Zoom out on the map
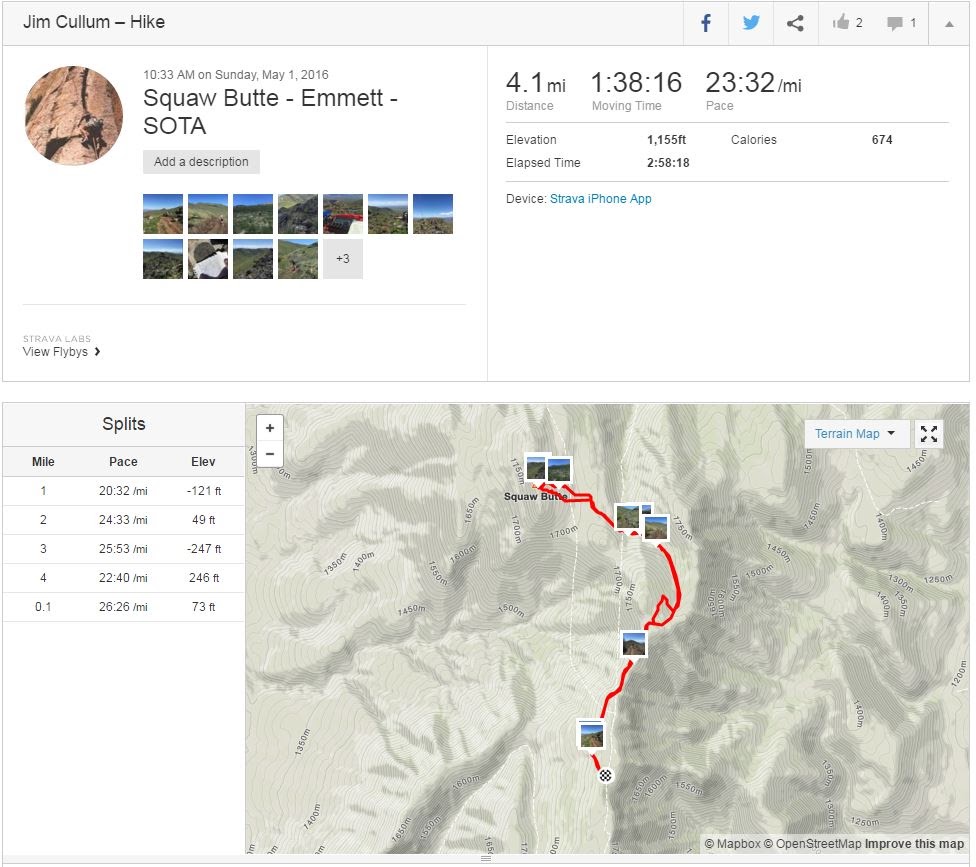The image size is (976, 867). coord(270,454)
